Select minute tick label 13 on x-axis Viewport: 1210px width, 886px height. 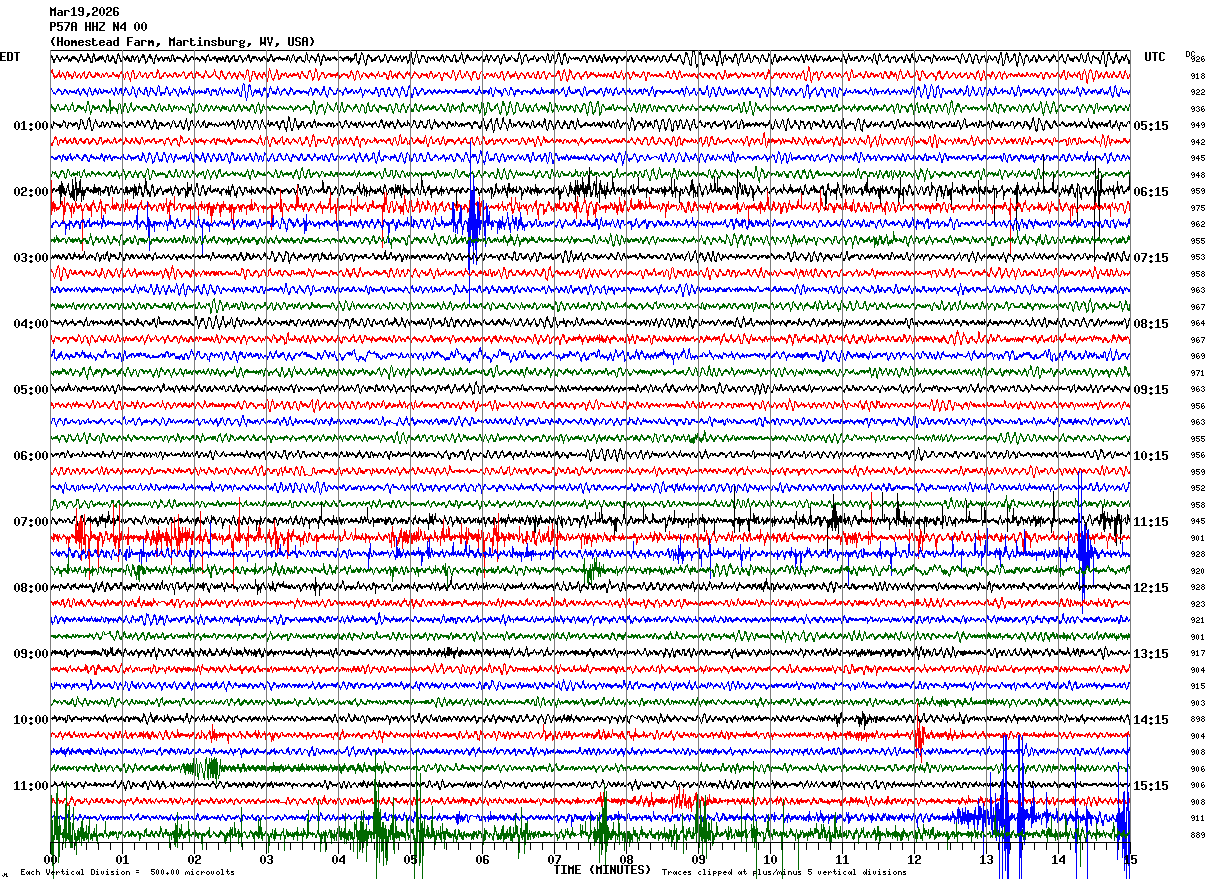pos(986,860)
